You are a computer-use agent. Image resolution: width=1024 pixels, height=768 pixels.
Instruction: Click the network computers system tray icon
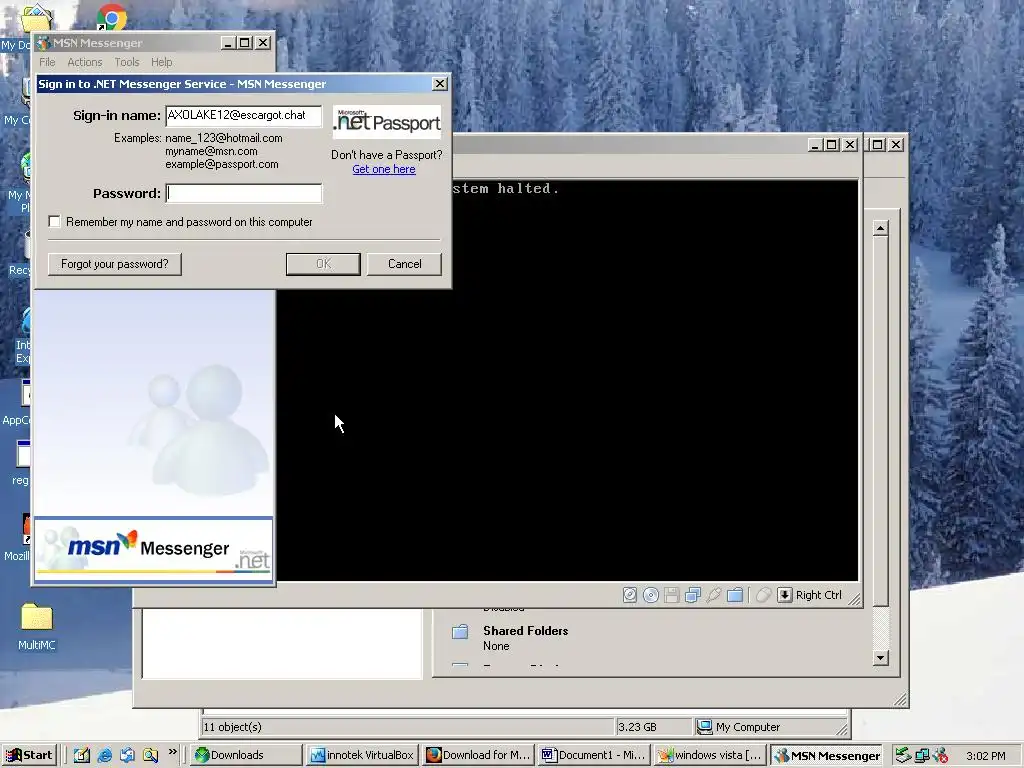click(921, 755)
